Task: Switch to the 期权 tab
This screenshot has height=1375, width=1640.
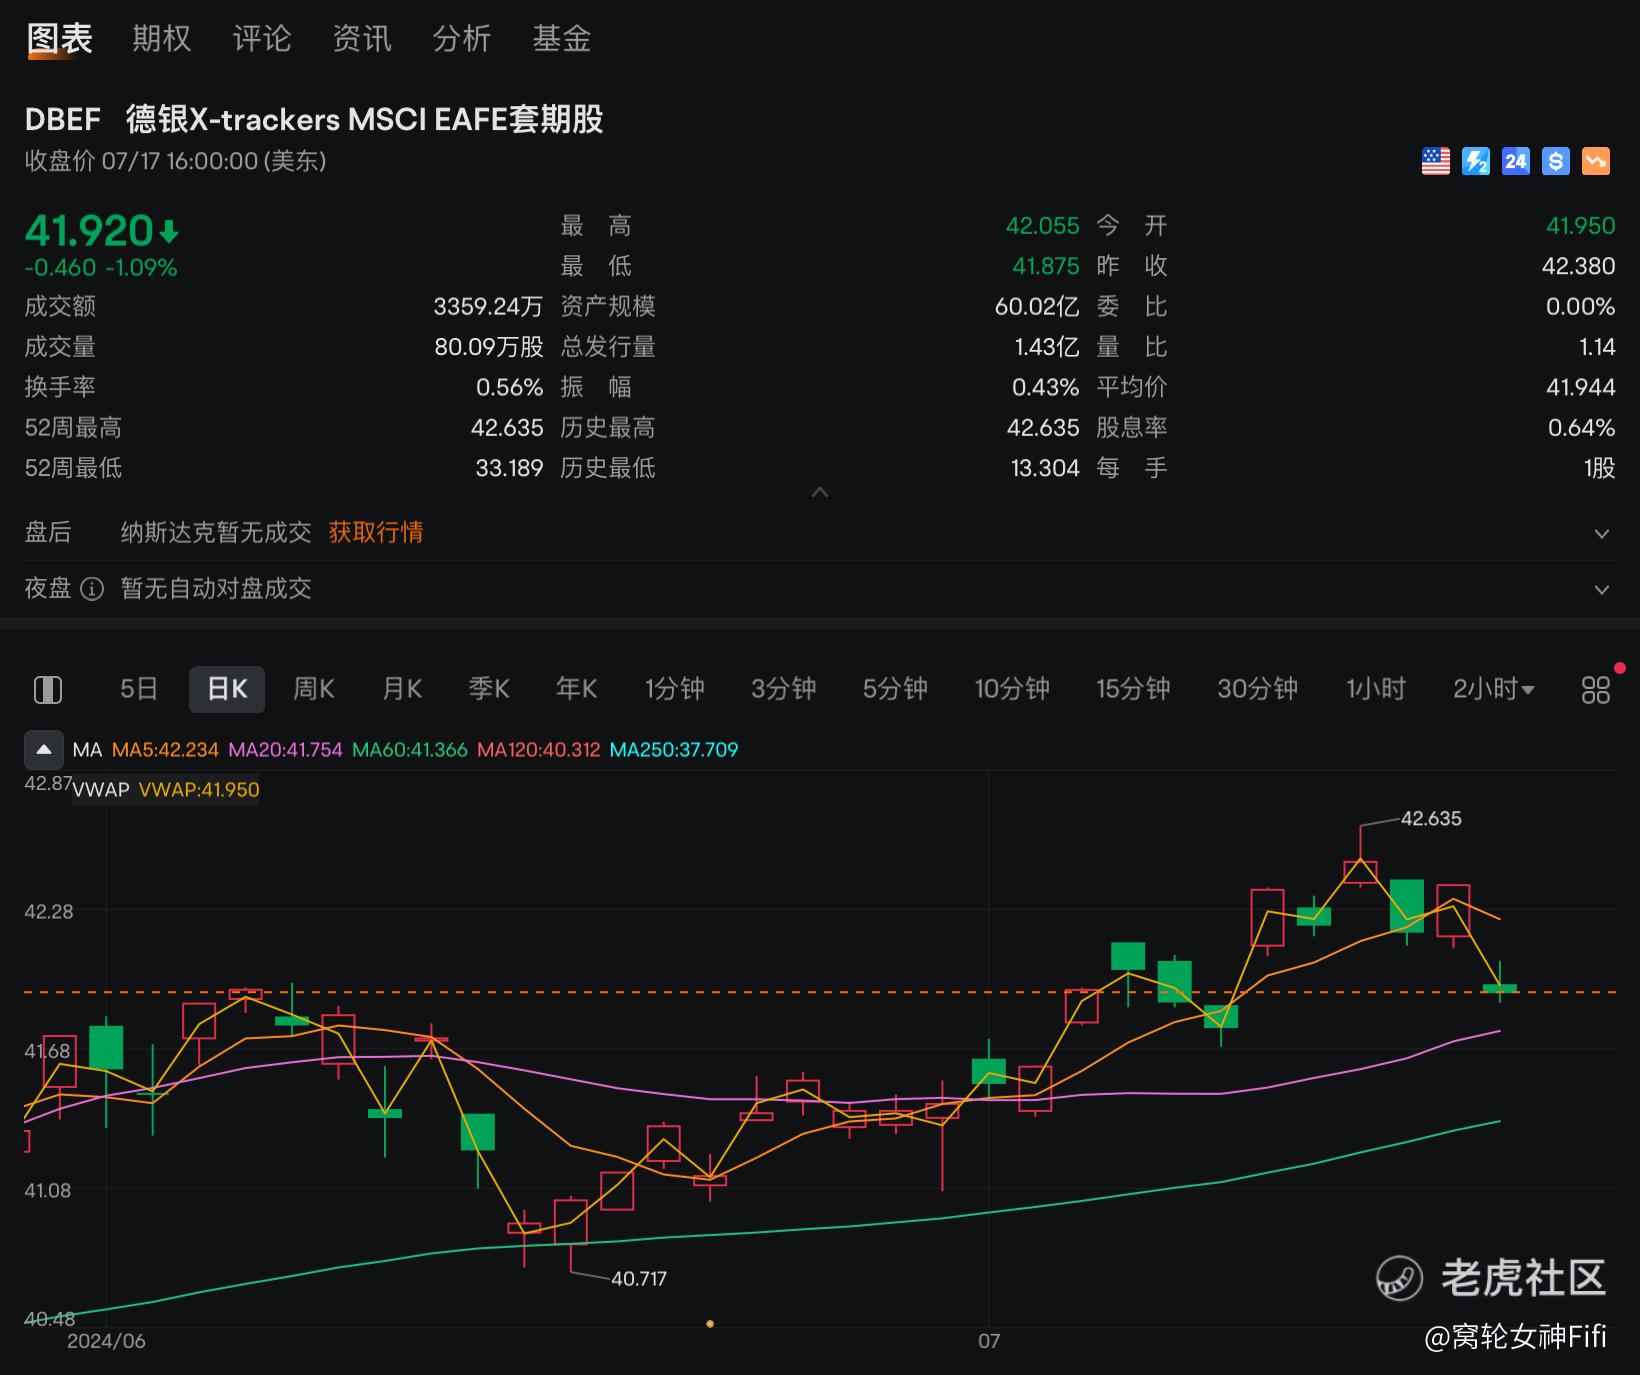Action: coord(161,39)
